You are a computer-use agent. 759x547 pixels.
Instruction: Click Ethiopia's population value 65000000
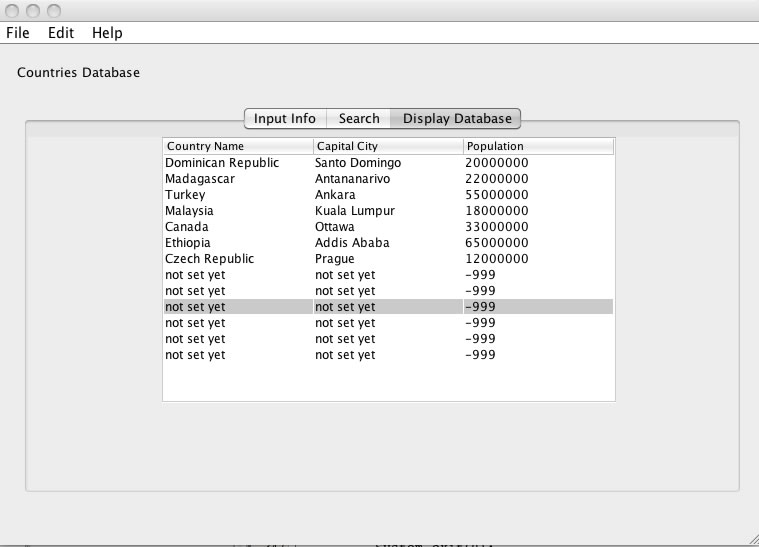497,242
